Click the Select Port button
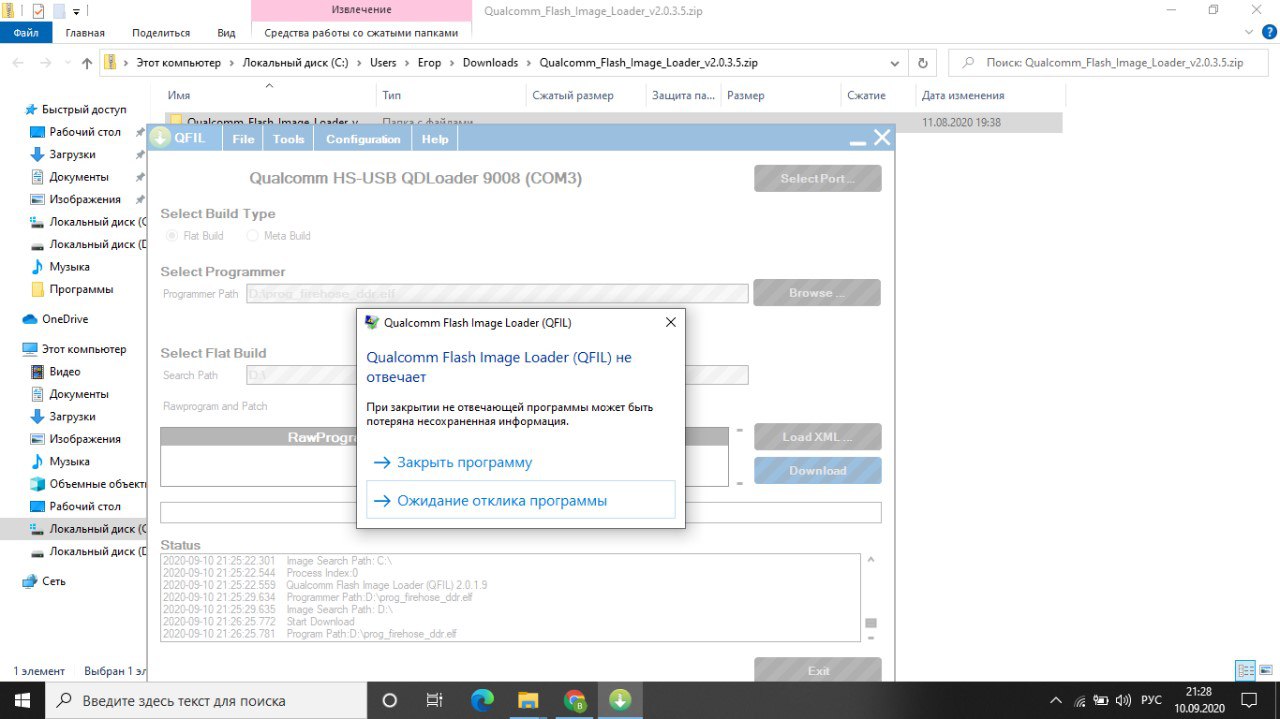1280x719 pixels. [817, 178]
